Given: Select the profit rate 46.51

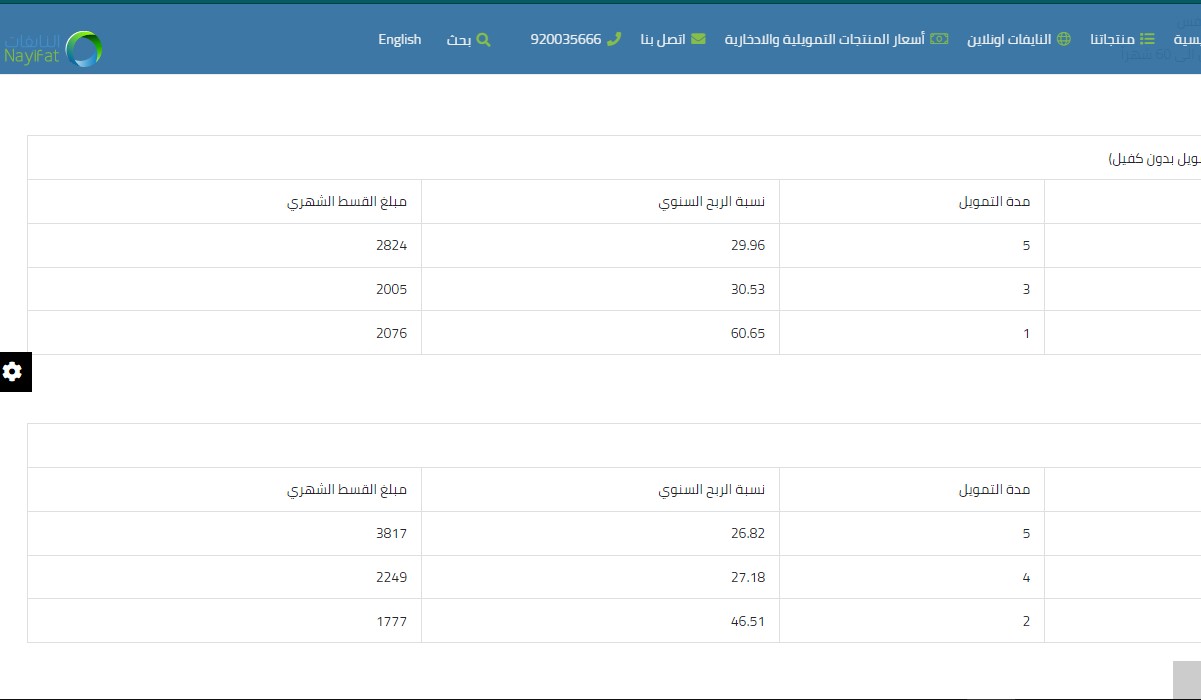Looking at the screenshot, I should coord(748,622).
